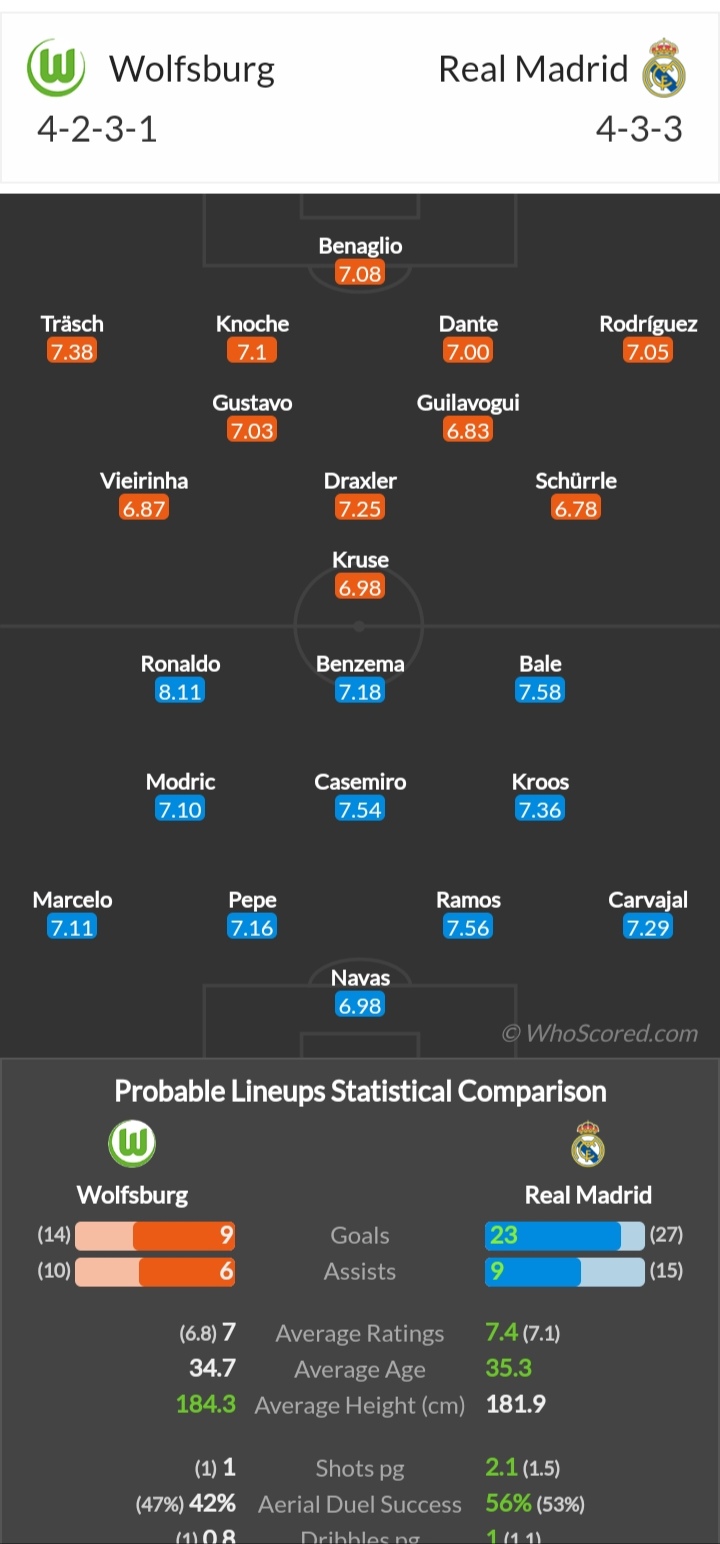
Task: Select Draxler's 7.25 rating badge
Action: 360,508
